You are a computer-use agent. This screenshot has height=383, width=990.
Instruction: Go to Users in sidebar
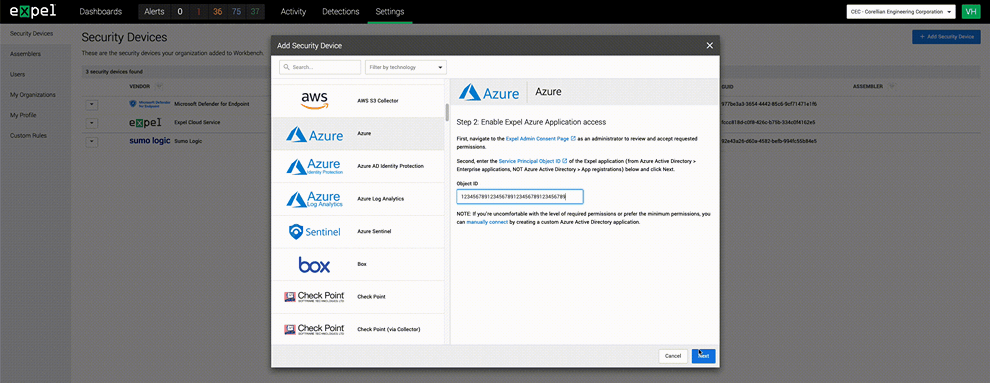(18, 74)
